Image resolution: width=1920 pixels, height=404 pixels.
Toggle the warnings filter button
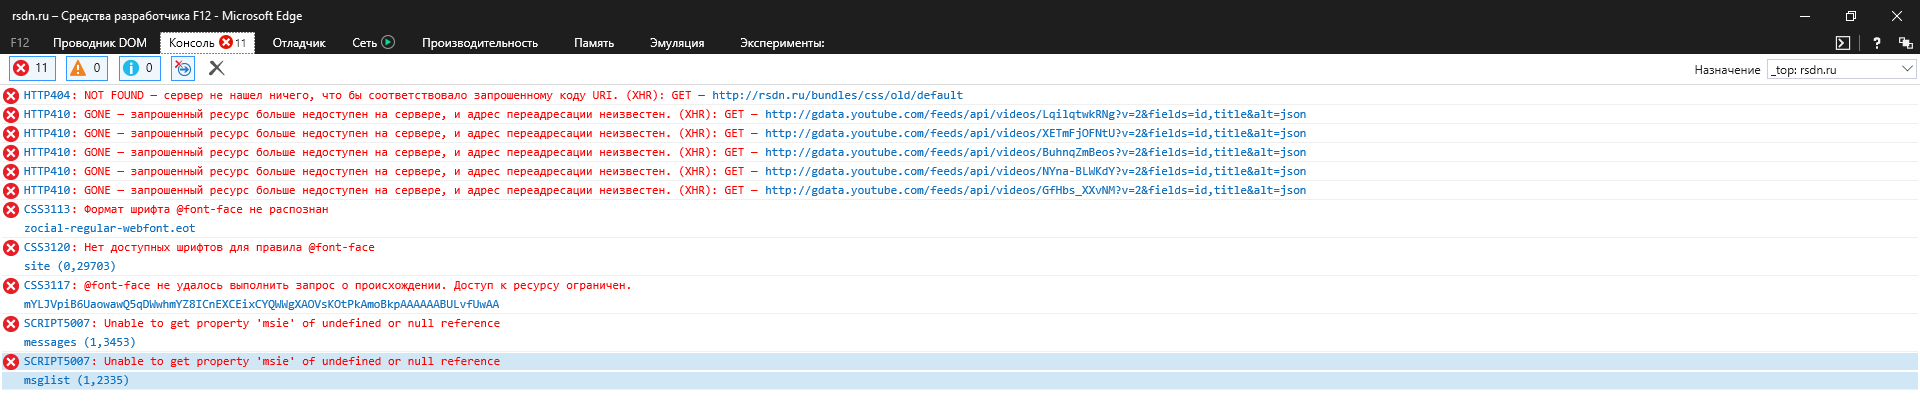click(x=86, y=68)
